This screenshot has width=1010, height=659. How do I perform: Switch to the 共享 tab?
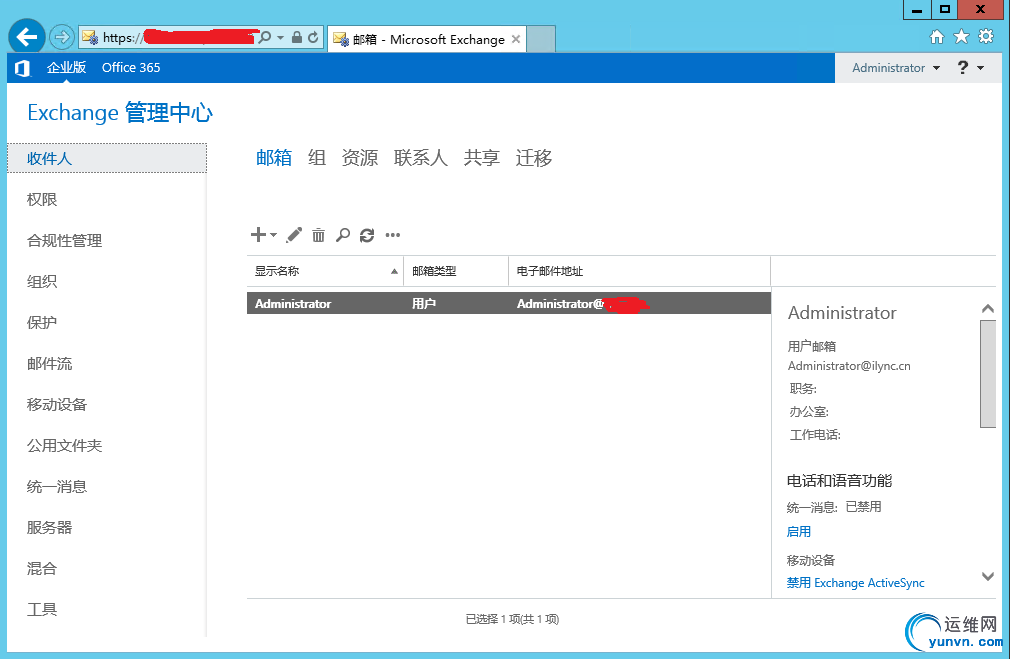pos(482,158)
